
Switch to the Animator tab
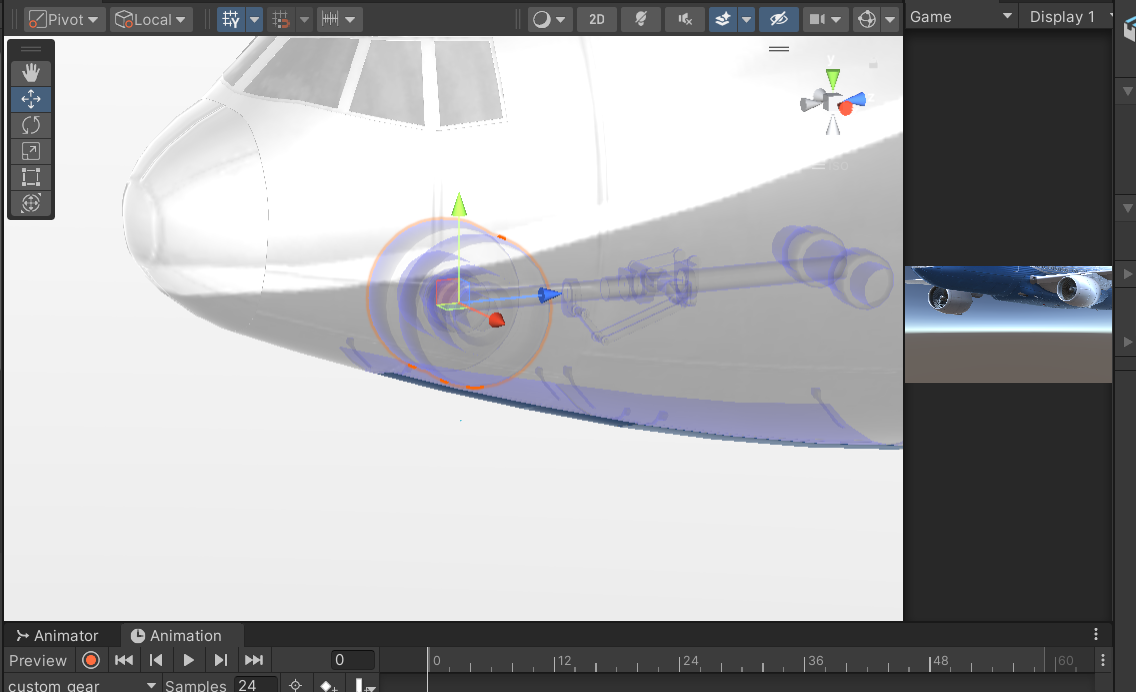[x=57, y=635]
